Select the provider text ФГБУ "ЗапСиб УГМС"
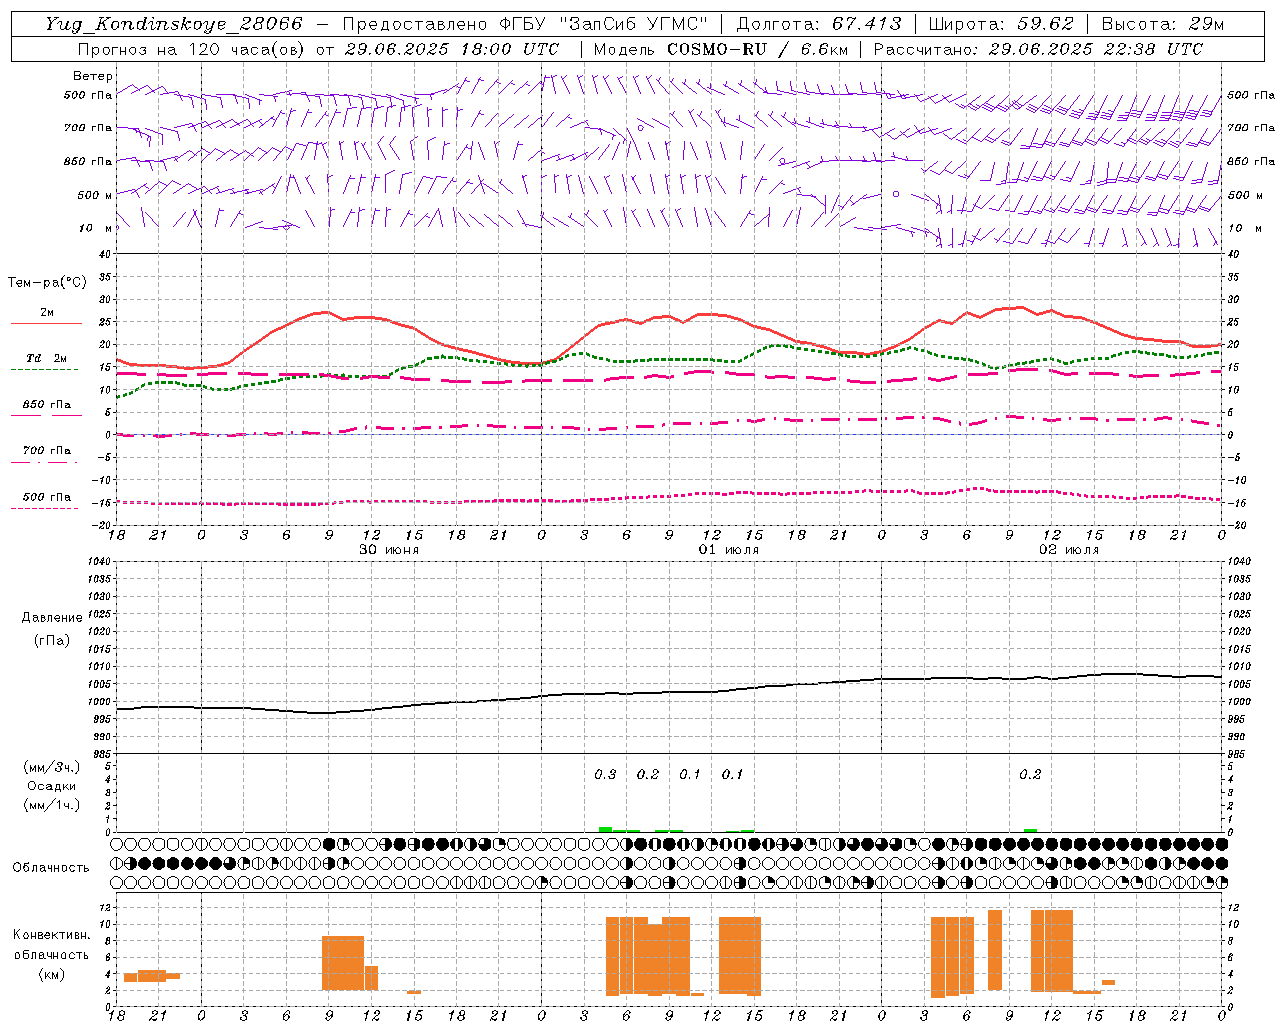 coord(603,24)
